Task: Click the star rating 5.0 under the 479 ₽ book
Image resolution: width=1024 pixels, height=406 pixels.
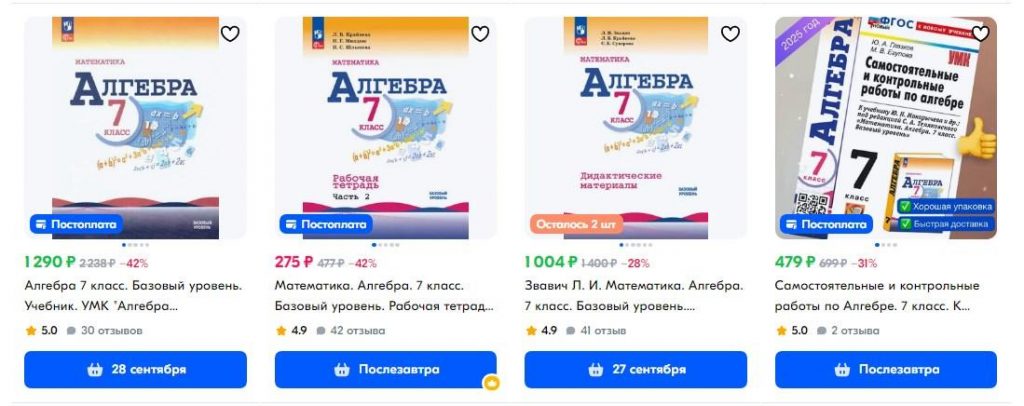Action: [792, 331]
